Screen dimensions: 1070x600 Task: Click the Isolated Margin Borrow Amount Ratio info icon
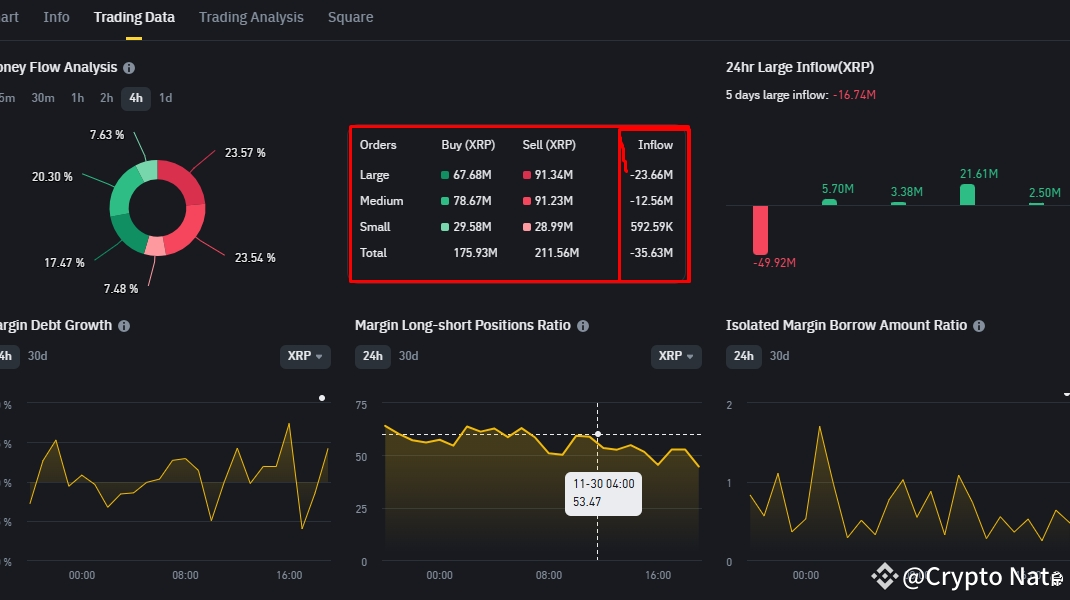point(979,326)
